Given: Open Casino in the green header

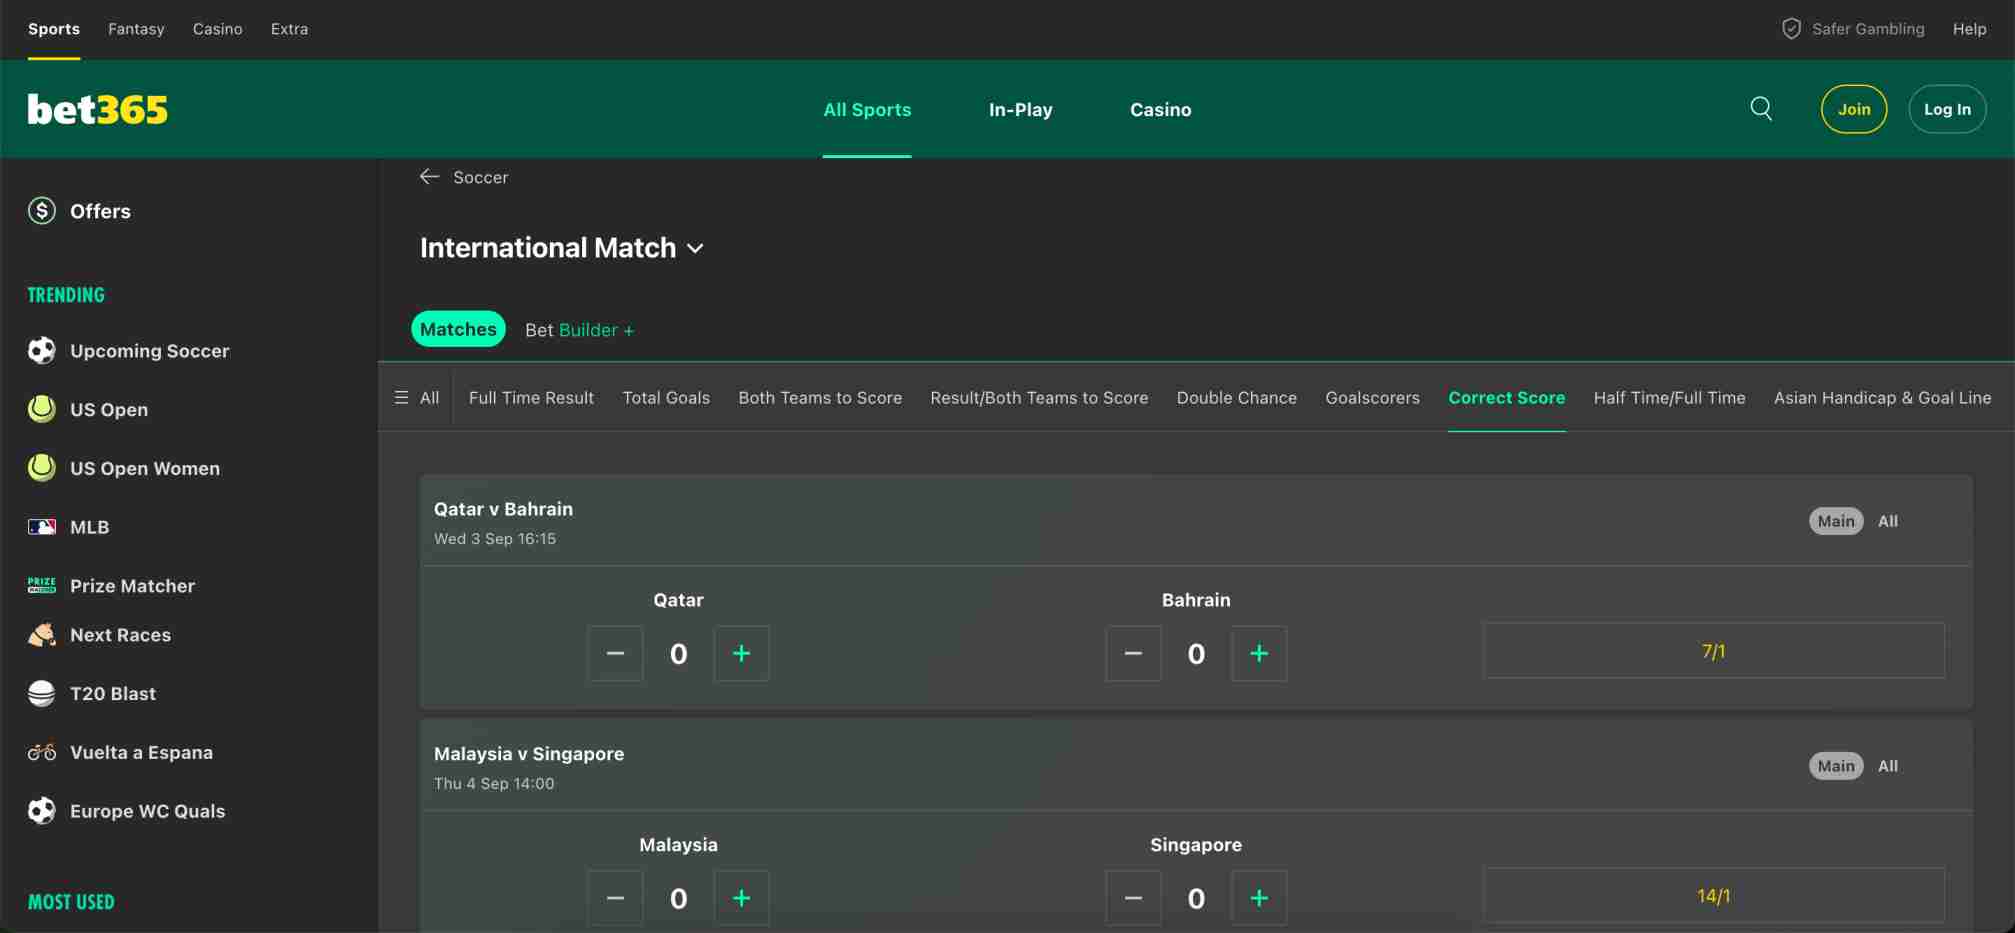Looking at the screenshot, I should click(x=1160, y=110).
